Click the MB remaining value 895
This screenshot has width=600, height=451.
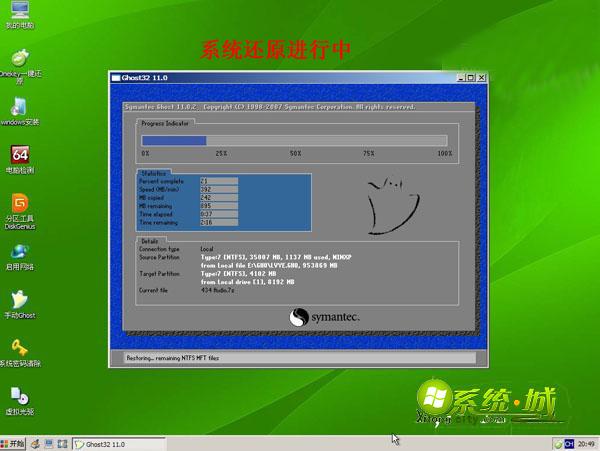[x=219, y=206]
